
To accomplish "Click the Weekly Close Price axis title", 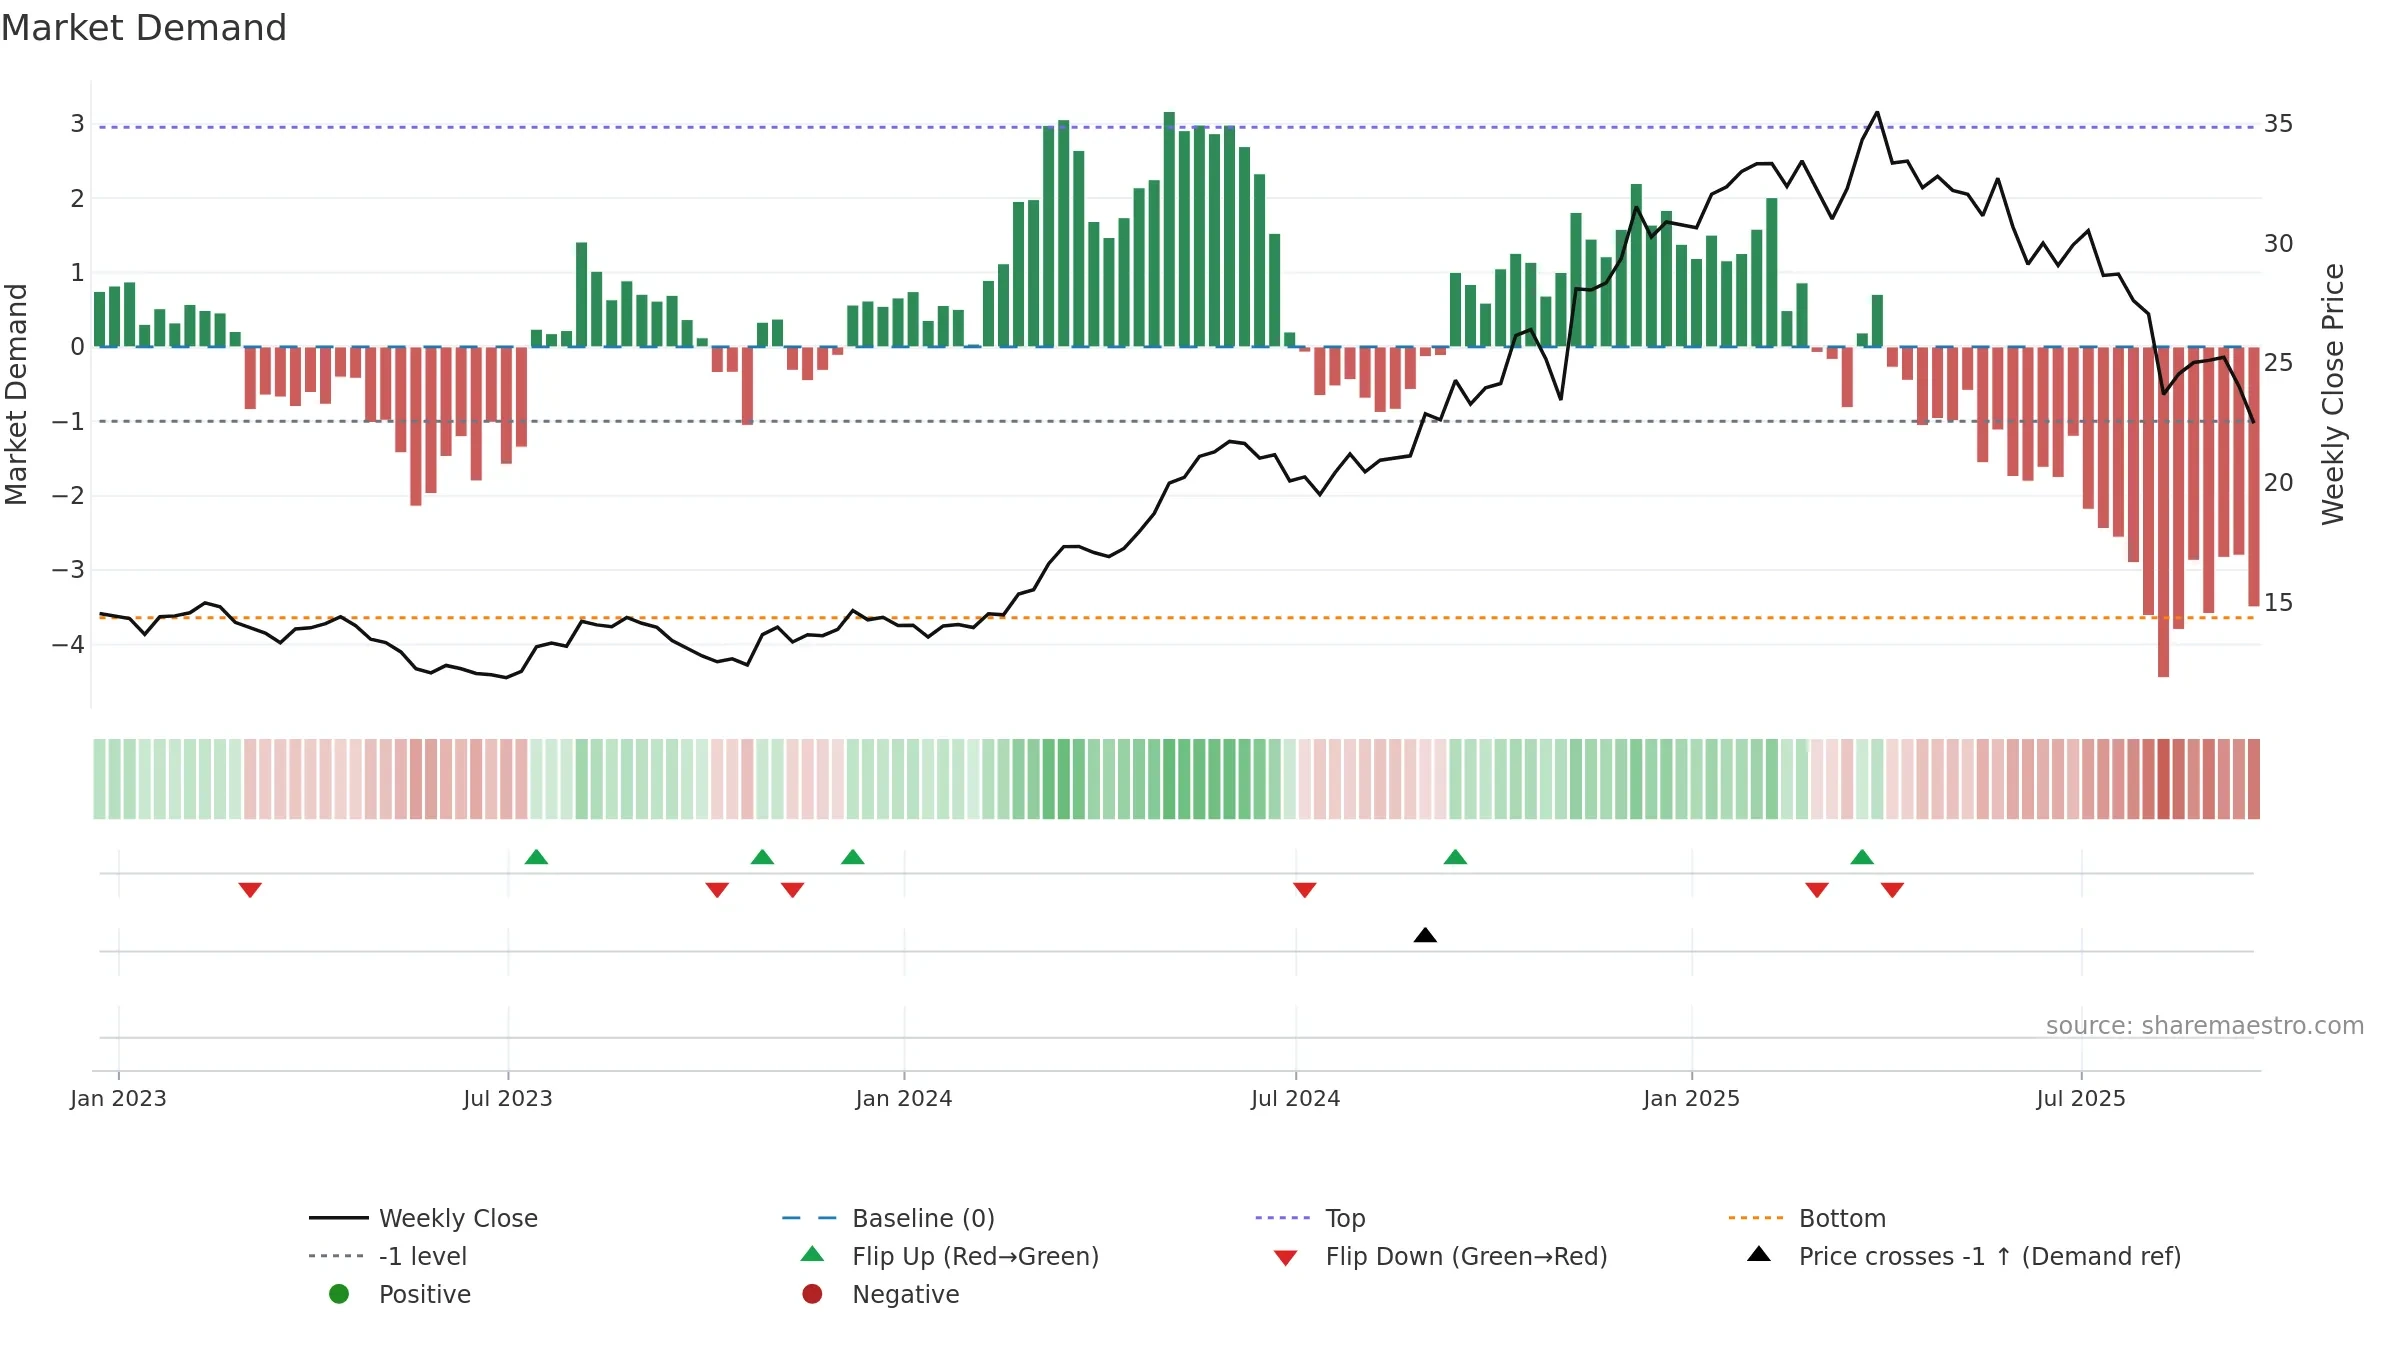I will (2333, 394).
